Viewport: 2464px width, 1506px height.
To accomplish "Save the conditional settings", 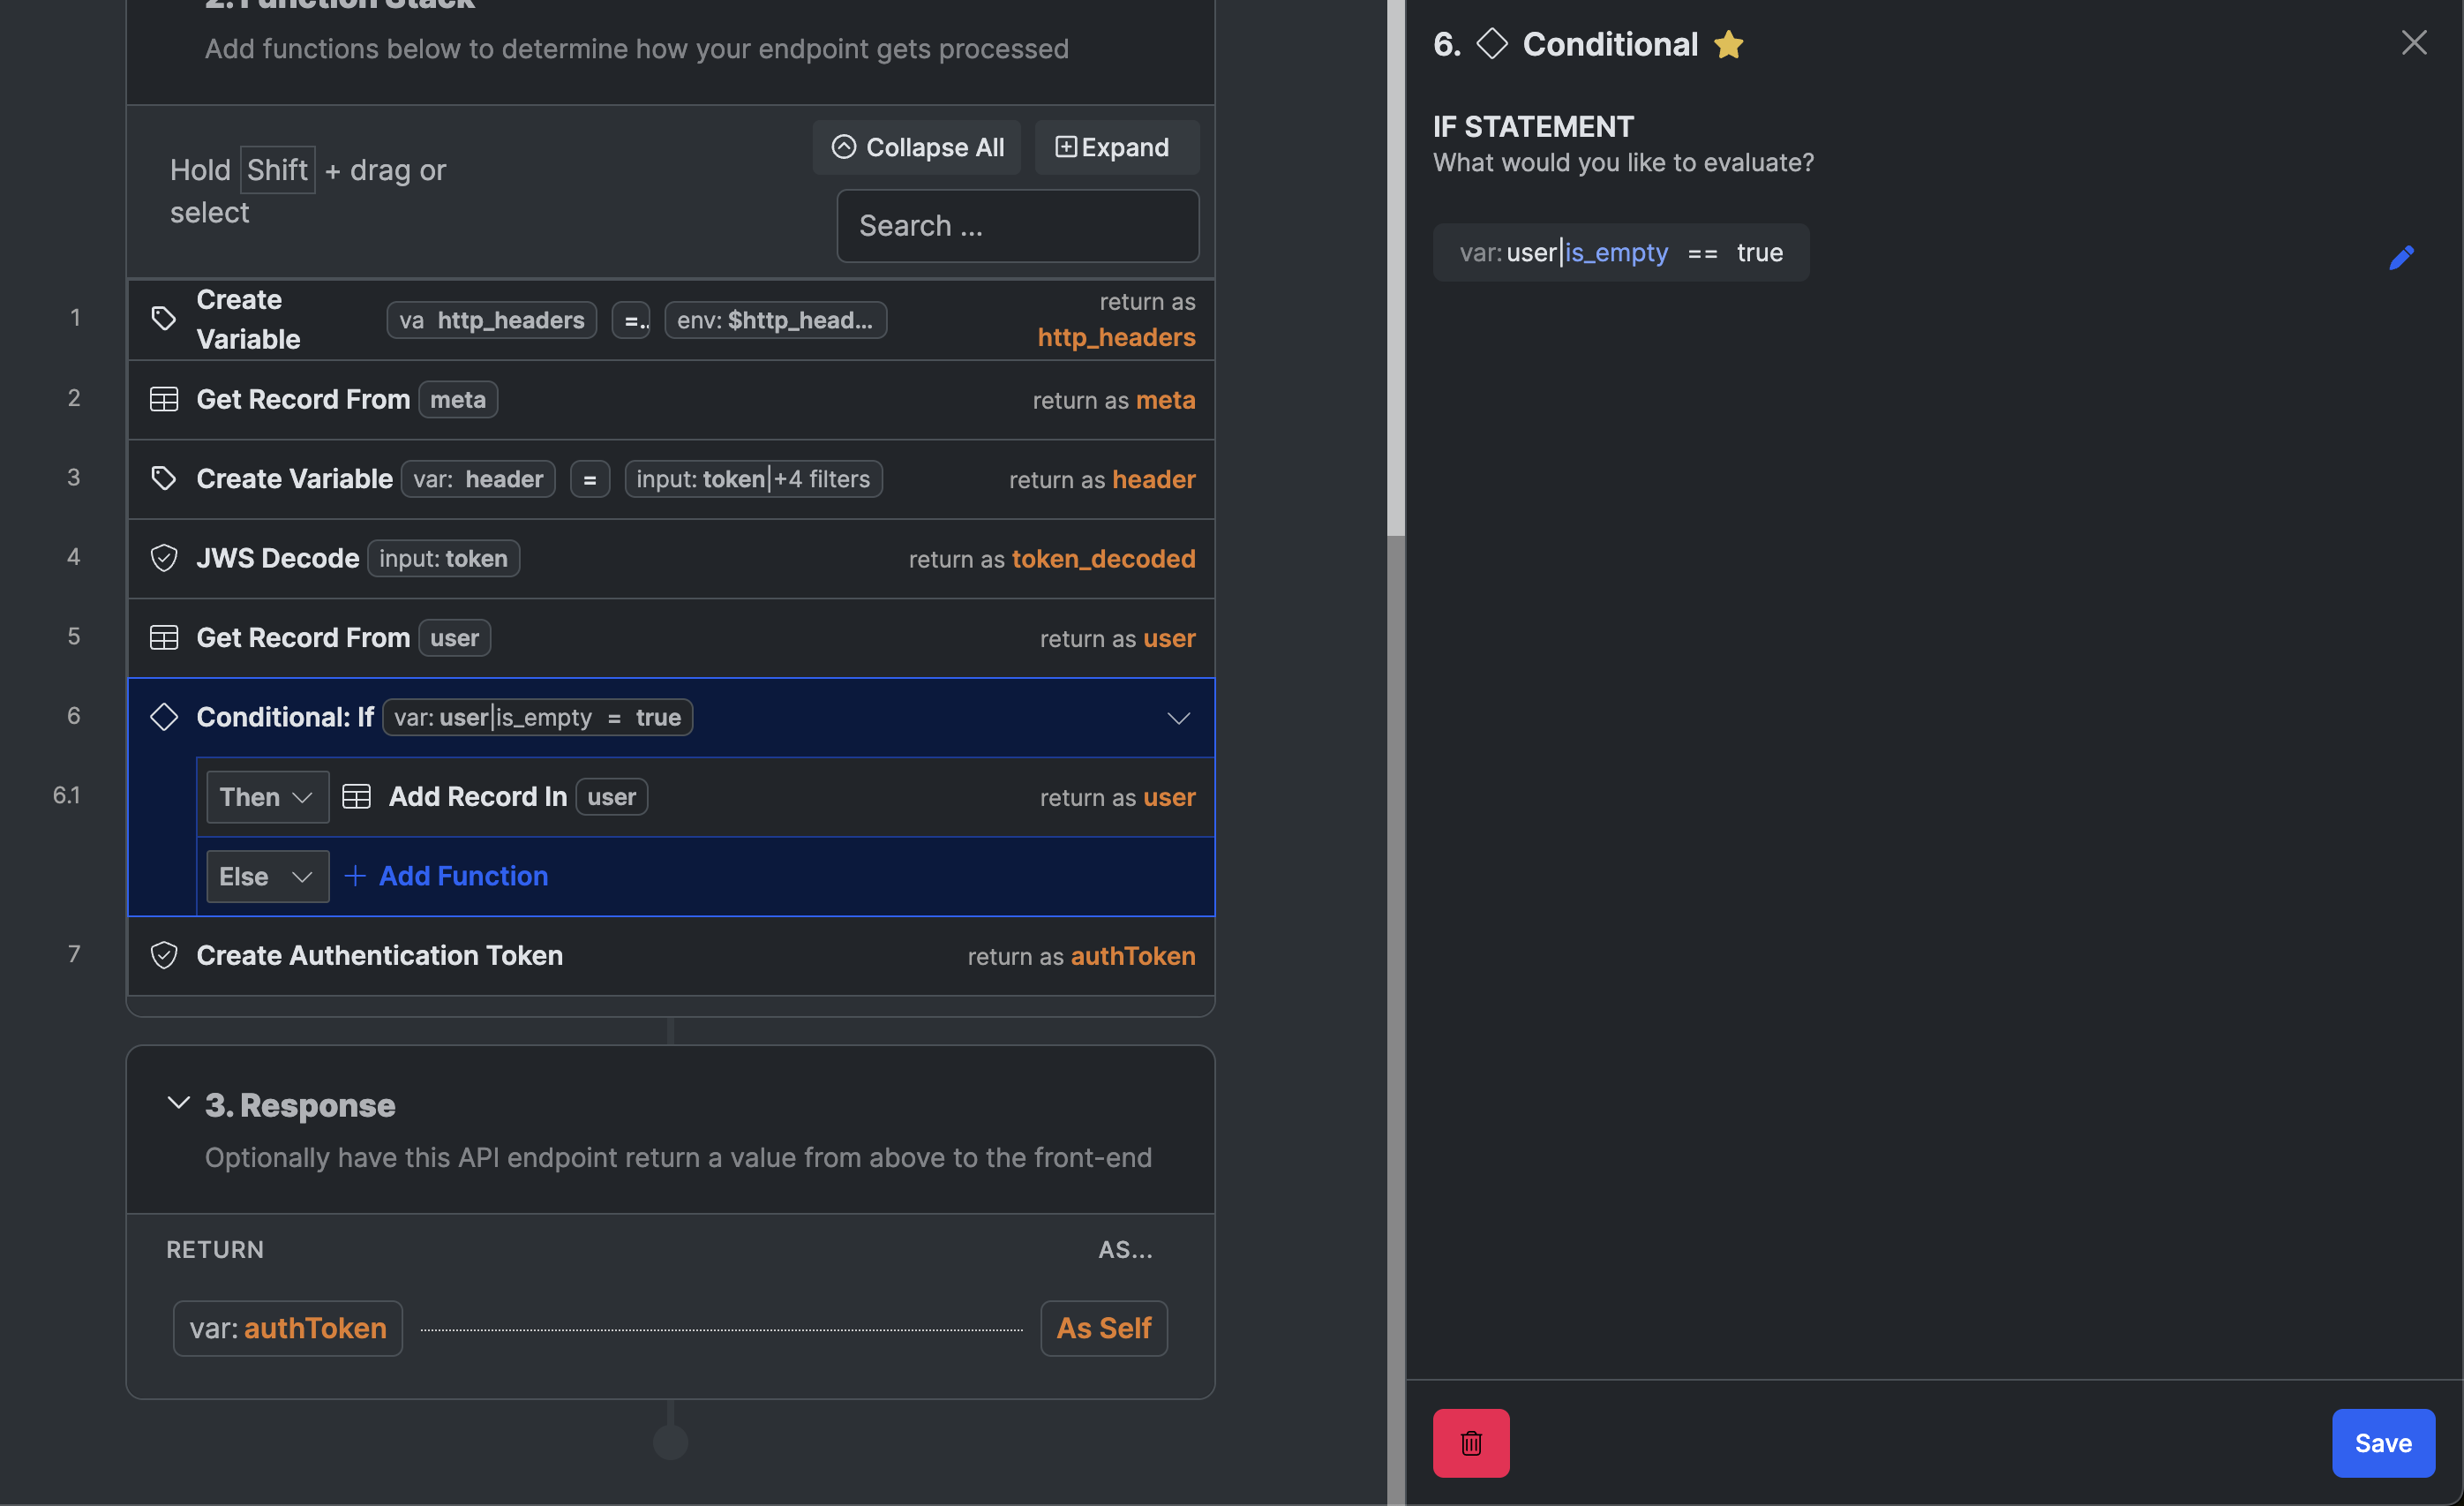I will click(x=2383, y=1442).
